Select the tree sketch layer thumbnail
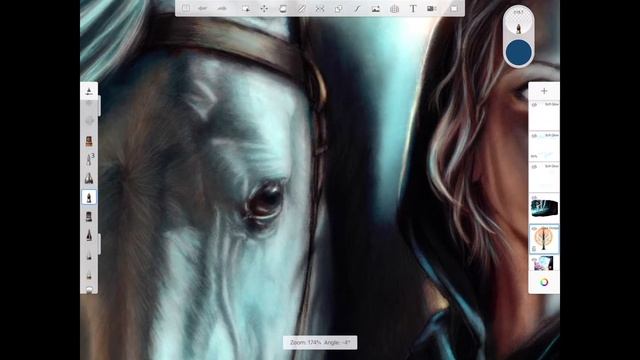 tap(544, 239)
